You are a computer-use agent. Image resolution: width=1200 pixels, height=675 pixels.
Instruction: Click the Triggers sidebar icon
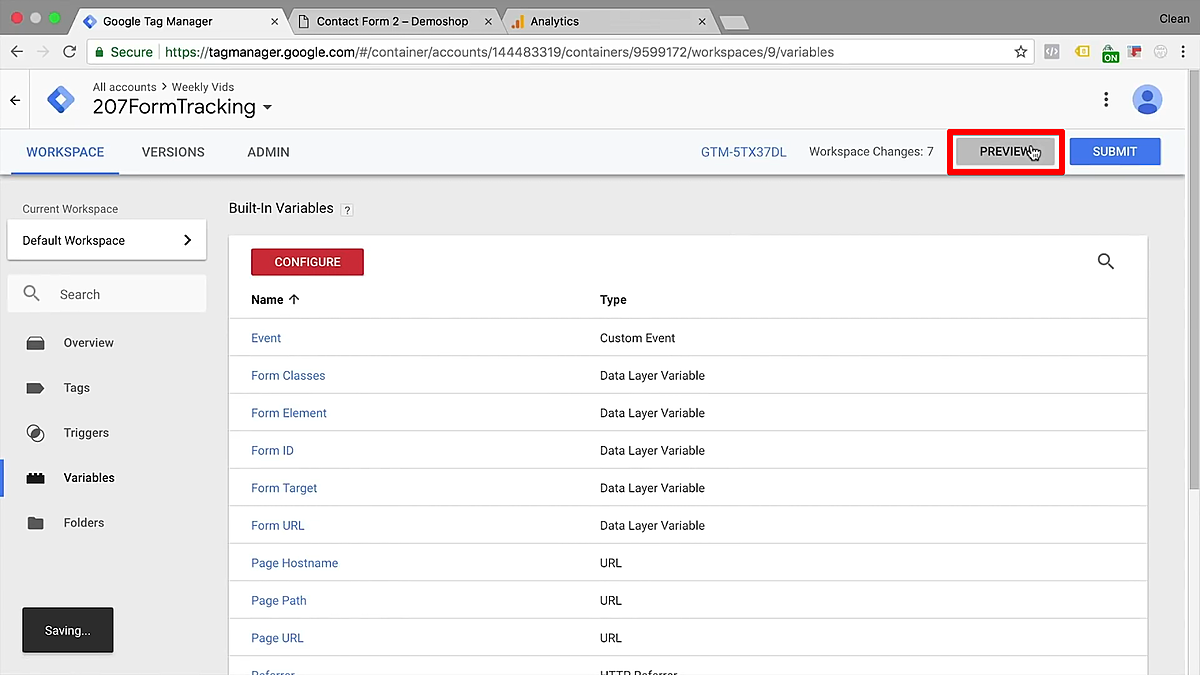point(36,433)
